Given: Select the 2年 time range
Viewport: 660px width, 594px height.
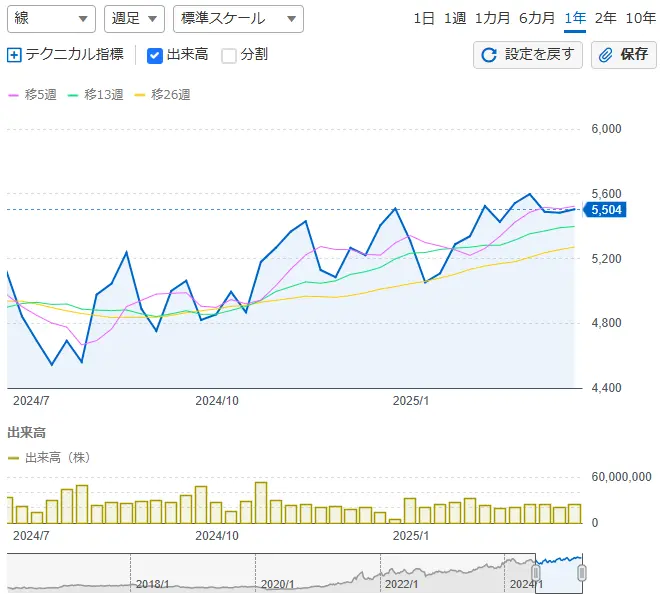Looking at the screenshot, I should pyautogui.click(x=605, y=19).
